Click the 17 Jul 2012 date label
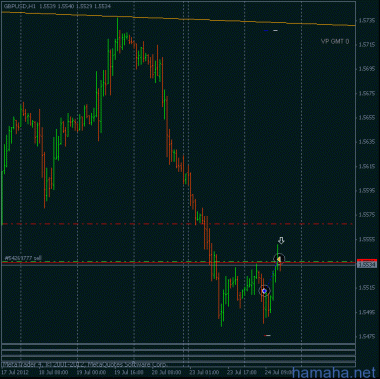 click(15, 372)
